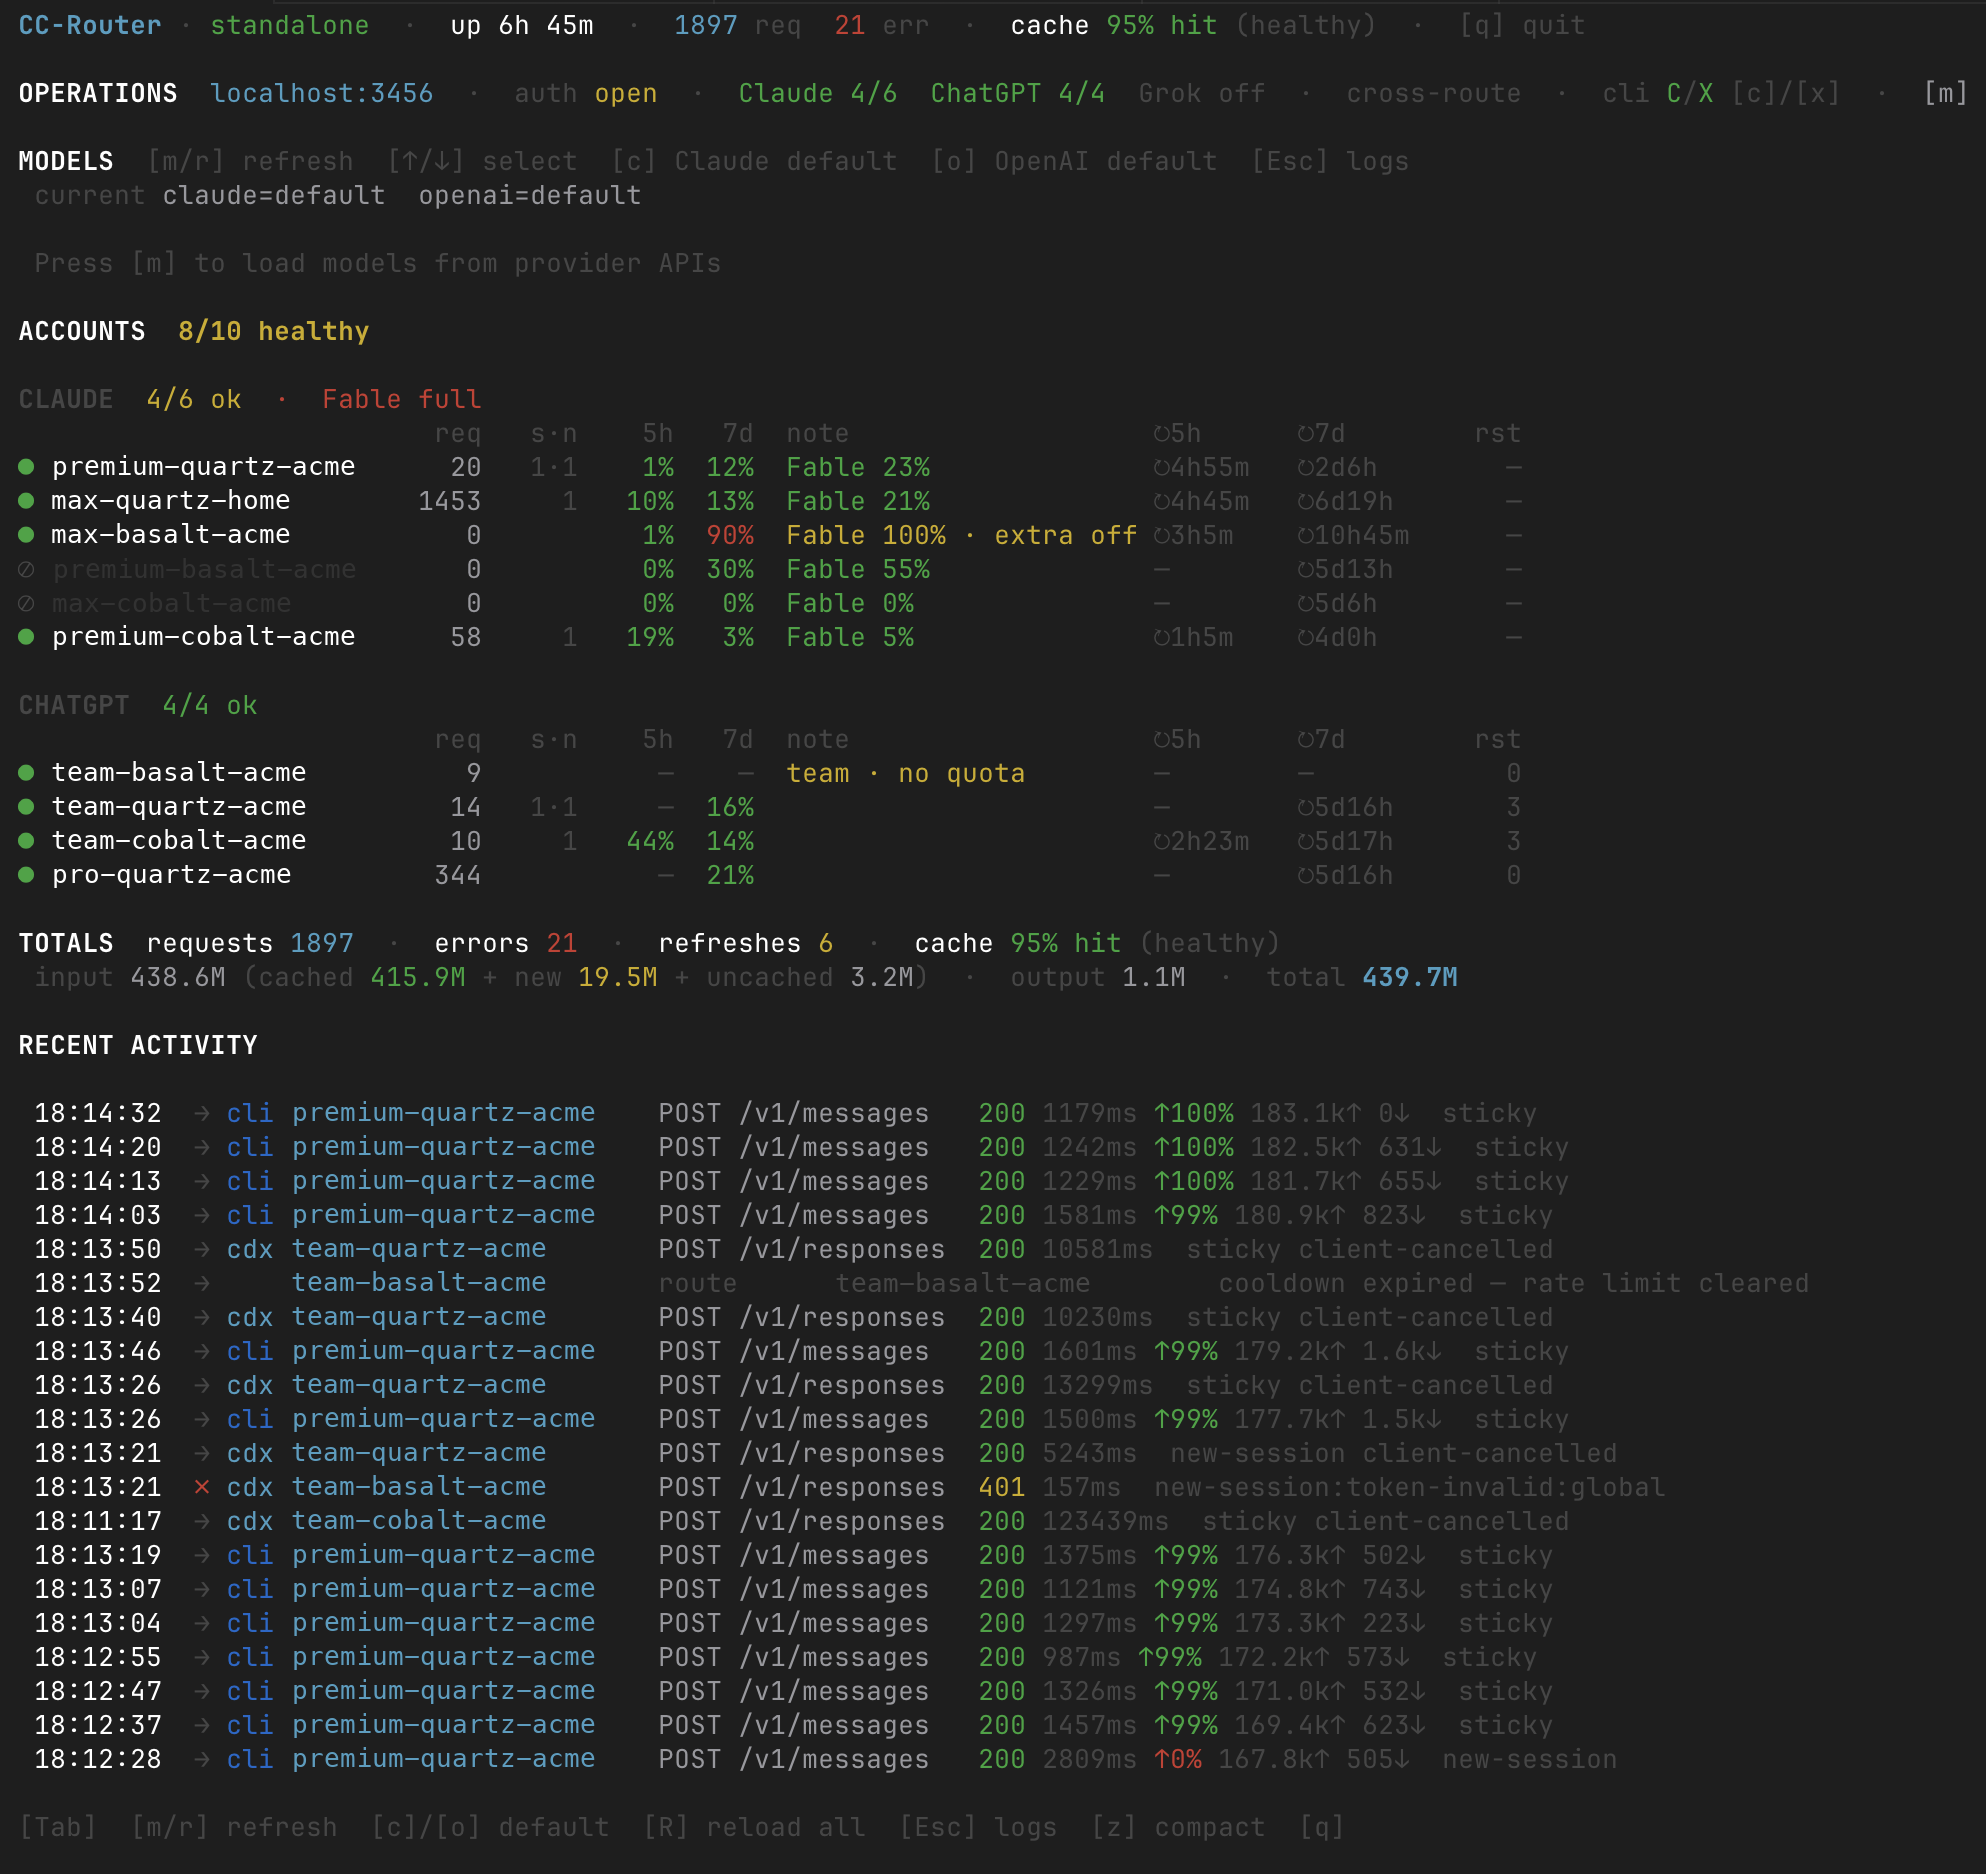Click the 7d reset clock header in CHATGPT table
This screenshot has width=1986, height=1874.
click(x=1321, y=739)
